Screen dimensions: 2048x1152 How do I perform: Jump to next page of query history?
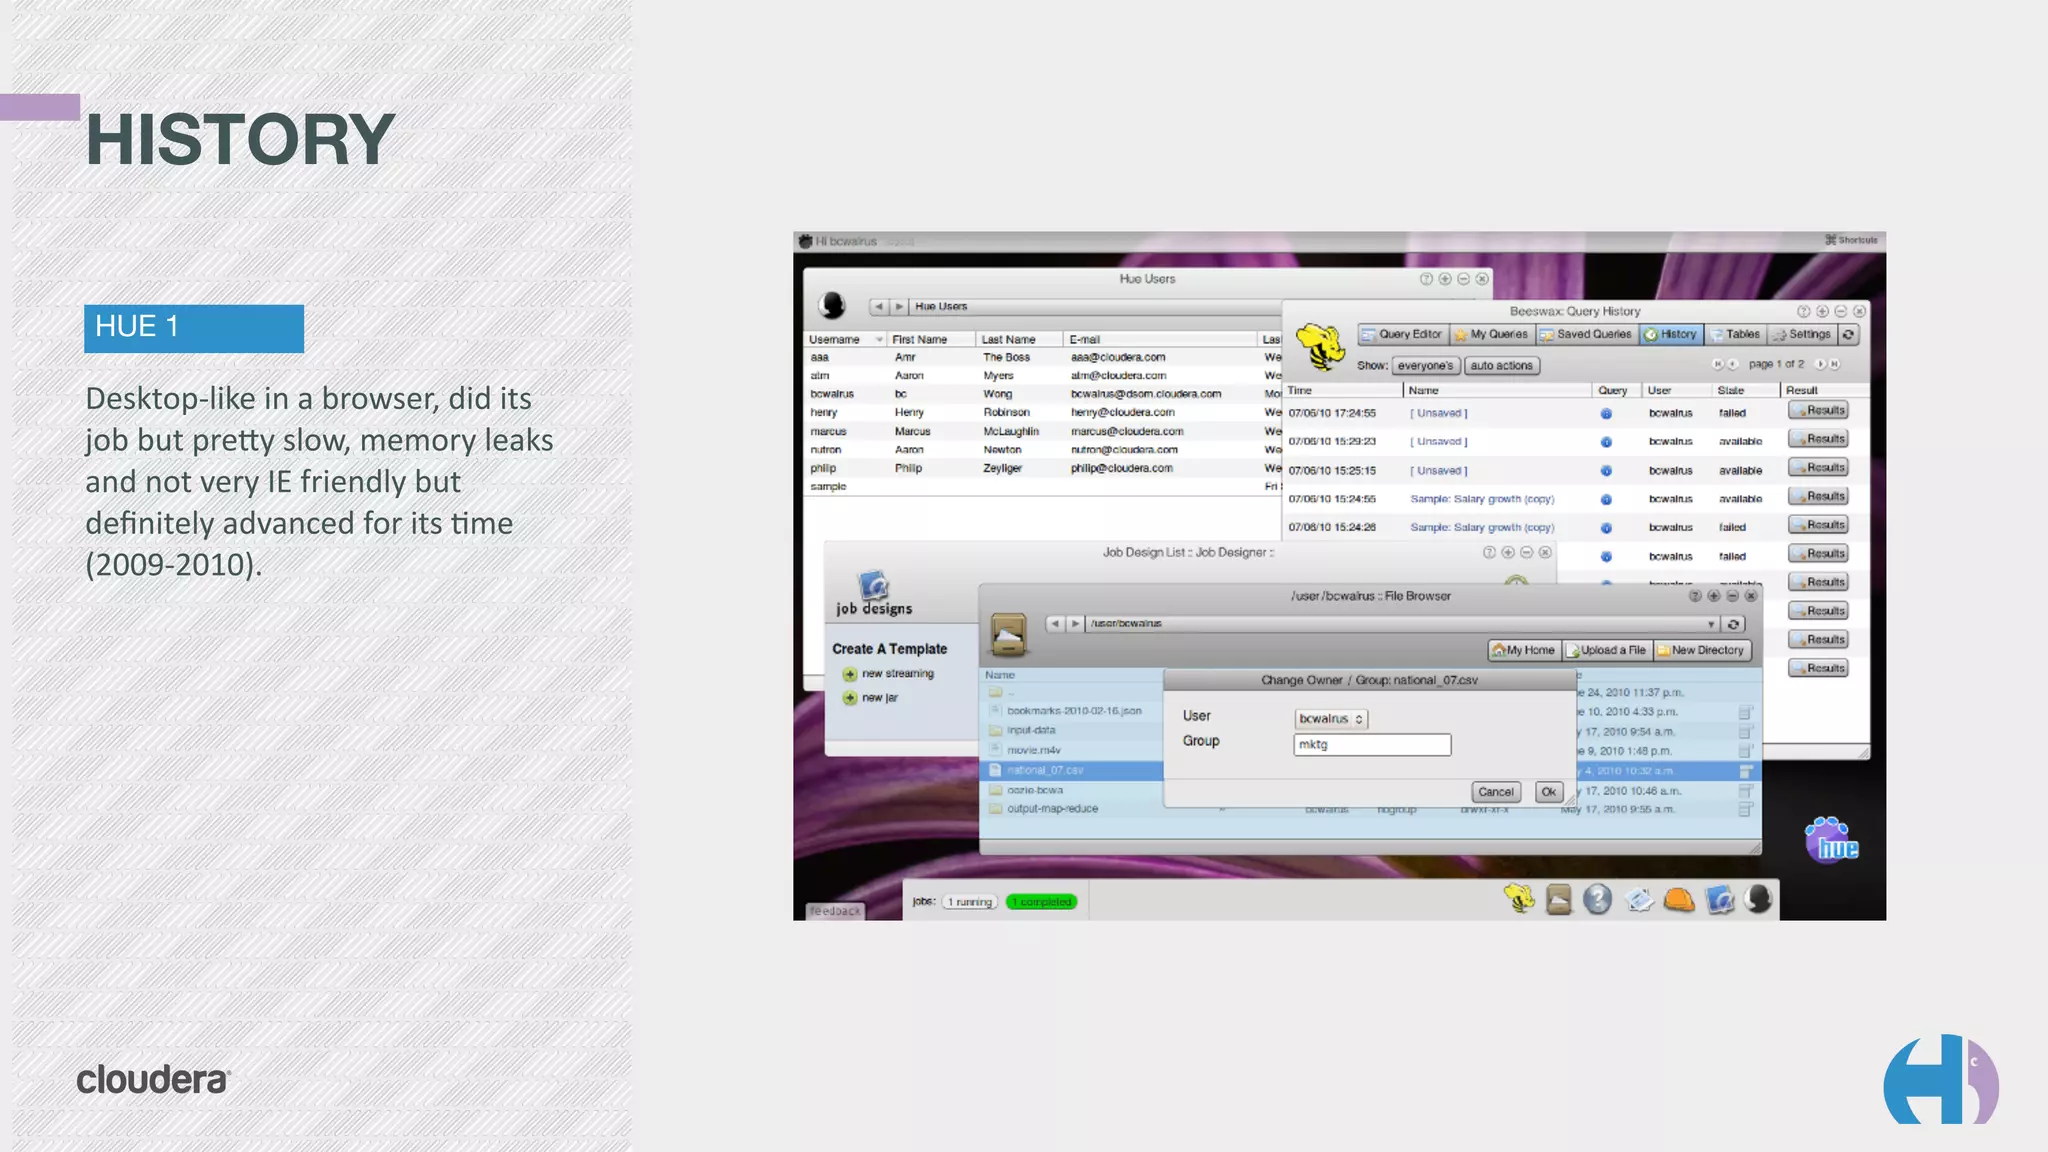(1820, 364)
